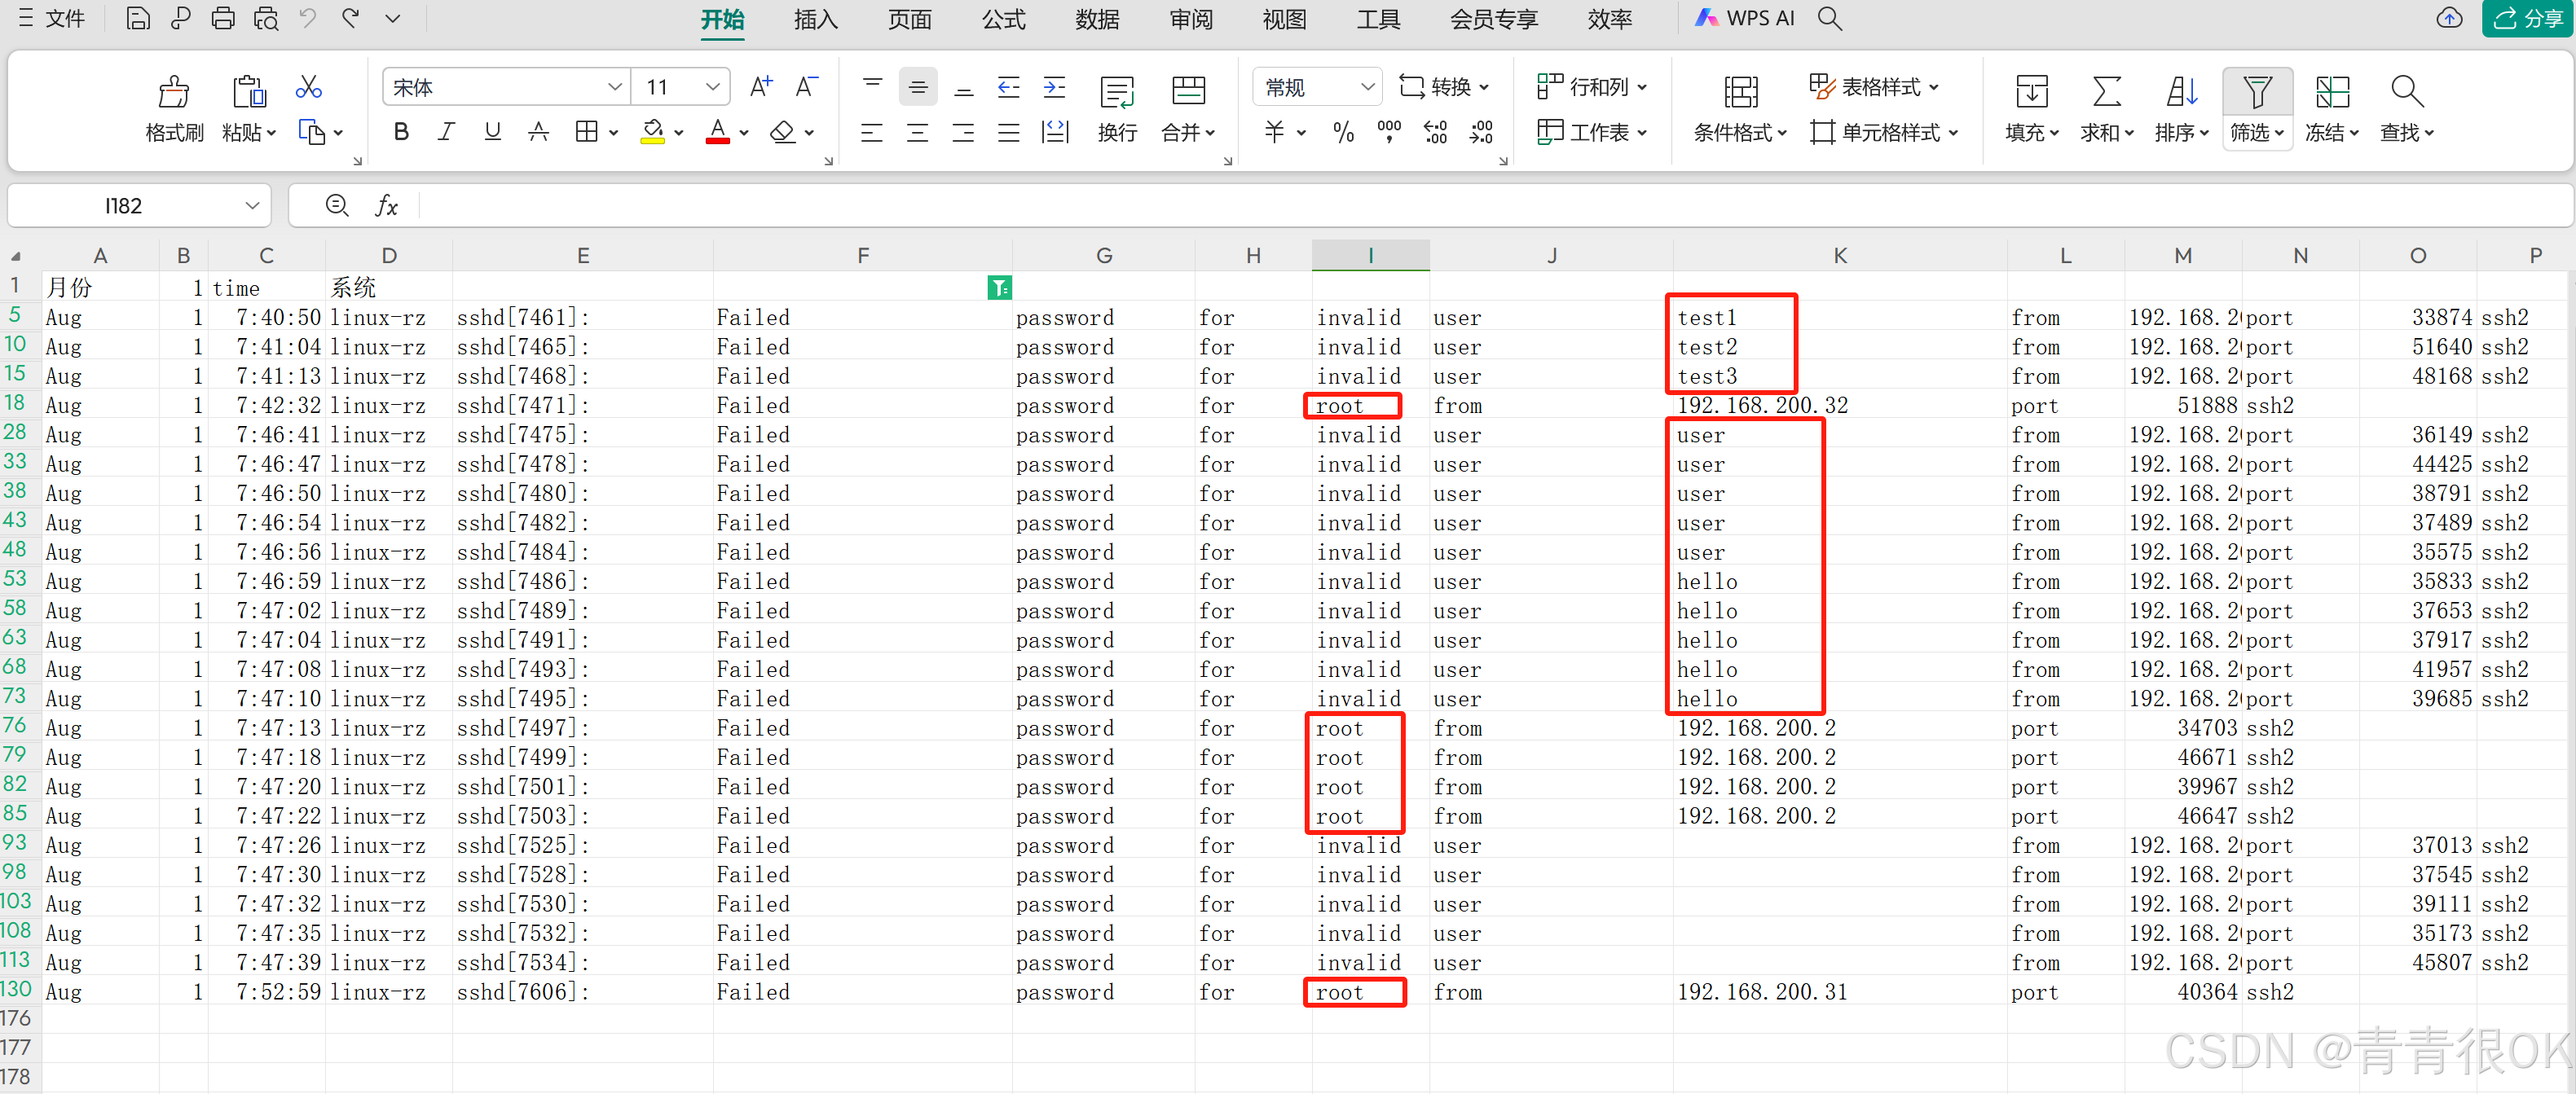Viewport: 2576px width, 1094px height.
Task: Click the Cut scissors icon
Action: 308,87
